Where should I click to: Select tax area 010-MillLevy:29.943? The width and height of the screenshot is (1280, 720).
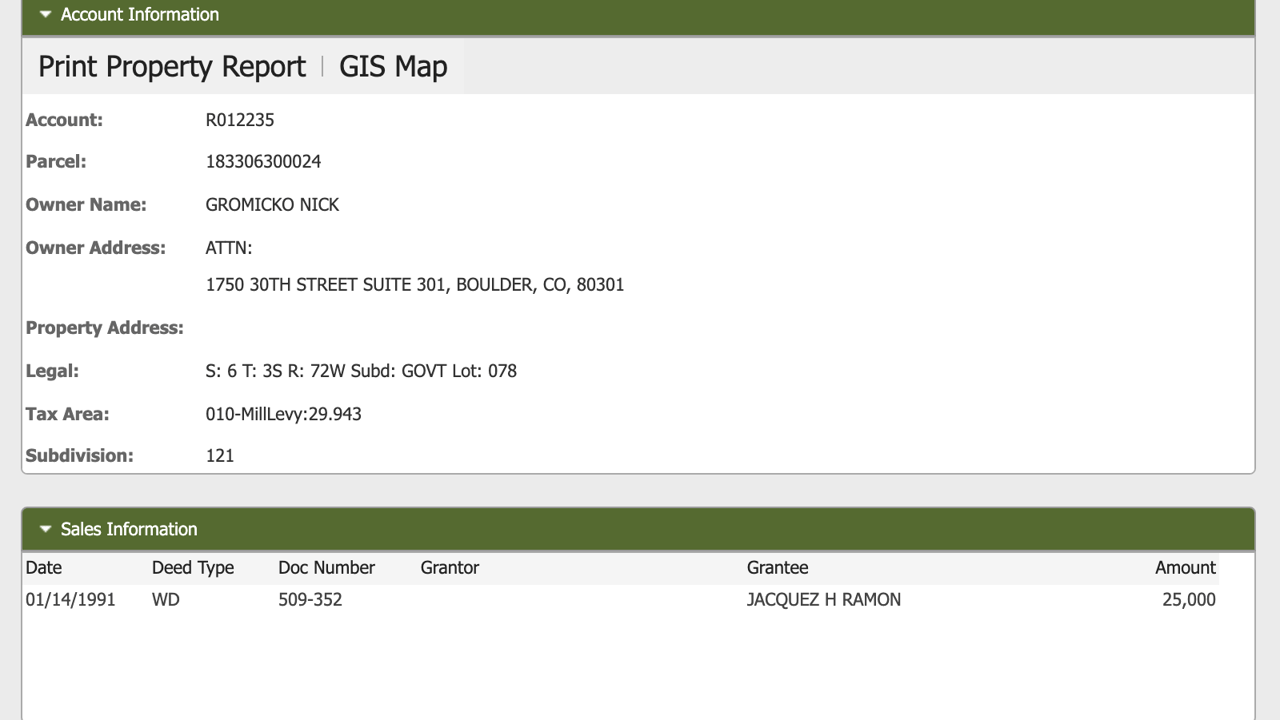pos(283,413)
